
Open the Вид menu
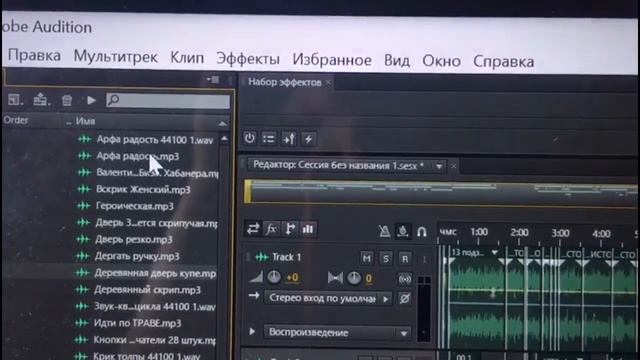point(397,61)
